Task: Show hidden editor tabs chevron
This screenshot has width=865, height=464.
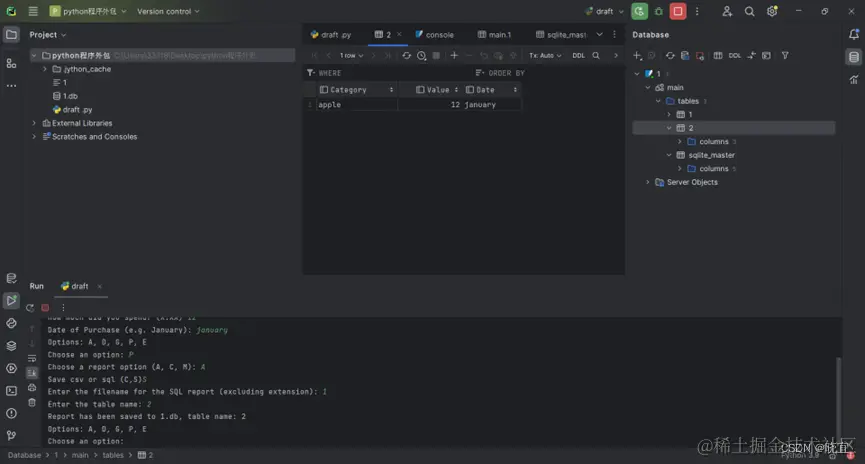Action: coord(600,34)
